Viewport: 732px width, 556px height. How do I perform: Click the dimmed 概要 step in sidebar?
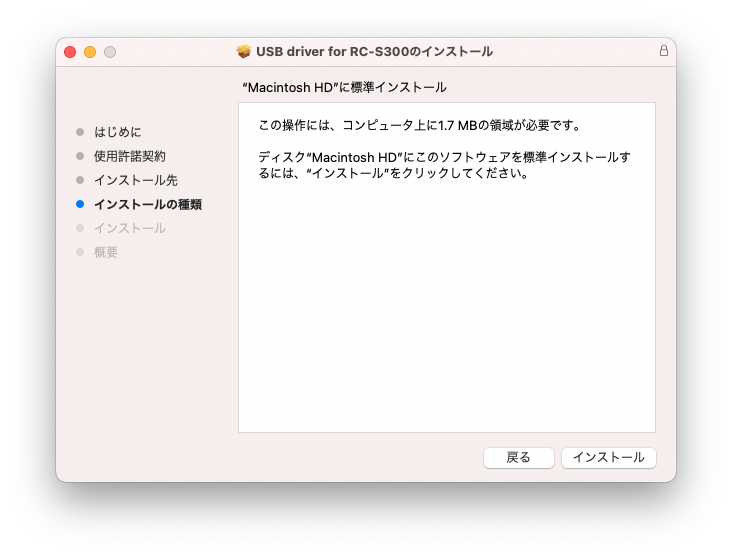106,252
